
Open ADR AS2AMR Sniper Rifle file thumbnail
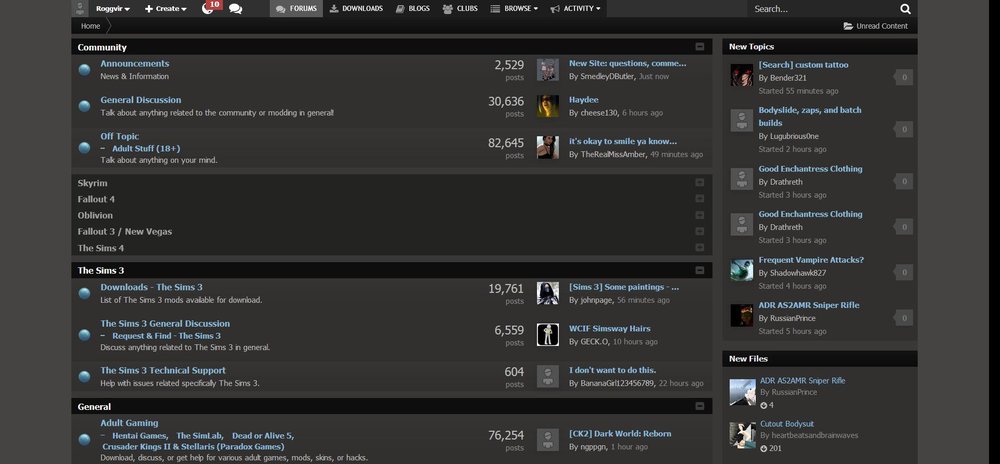742,392
